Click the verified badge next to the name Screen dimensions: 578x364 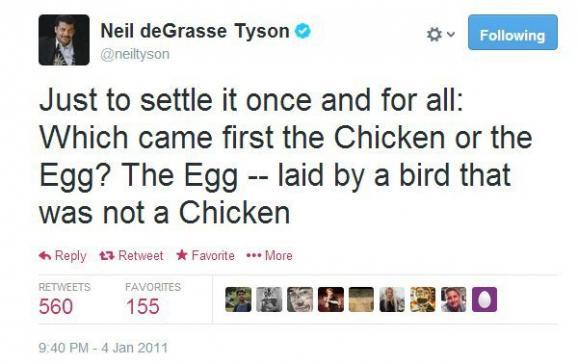coord(303,31)
